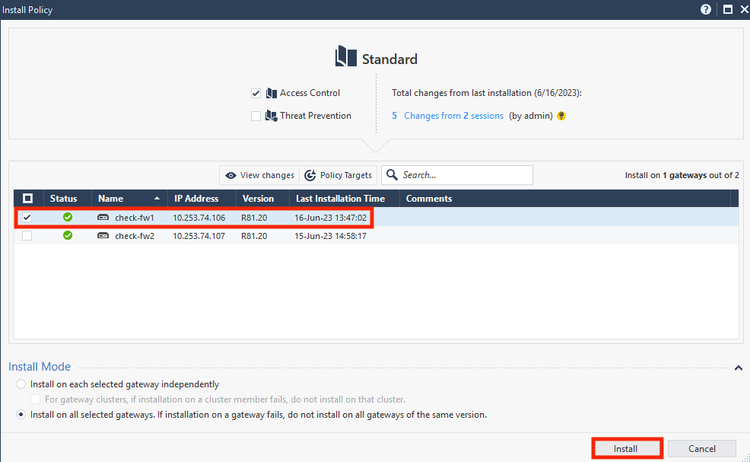Viewport: 750px width, 462px height.
Task: Uncheck the Access Control checkbox
Action: pyautogui.click(x=256, y=93)
